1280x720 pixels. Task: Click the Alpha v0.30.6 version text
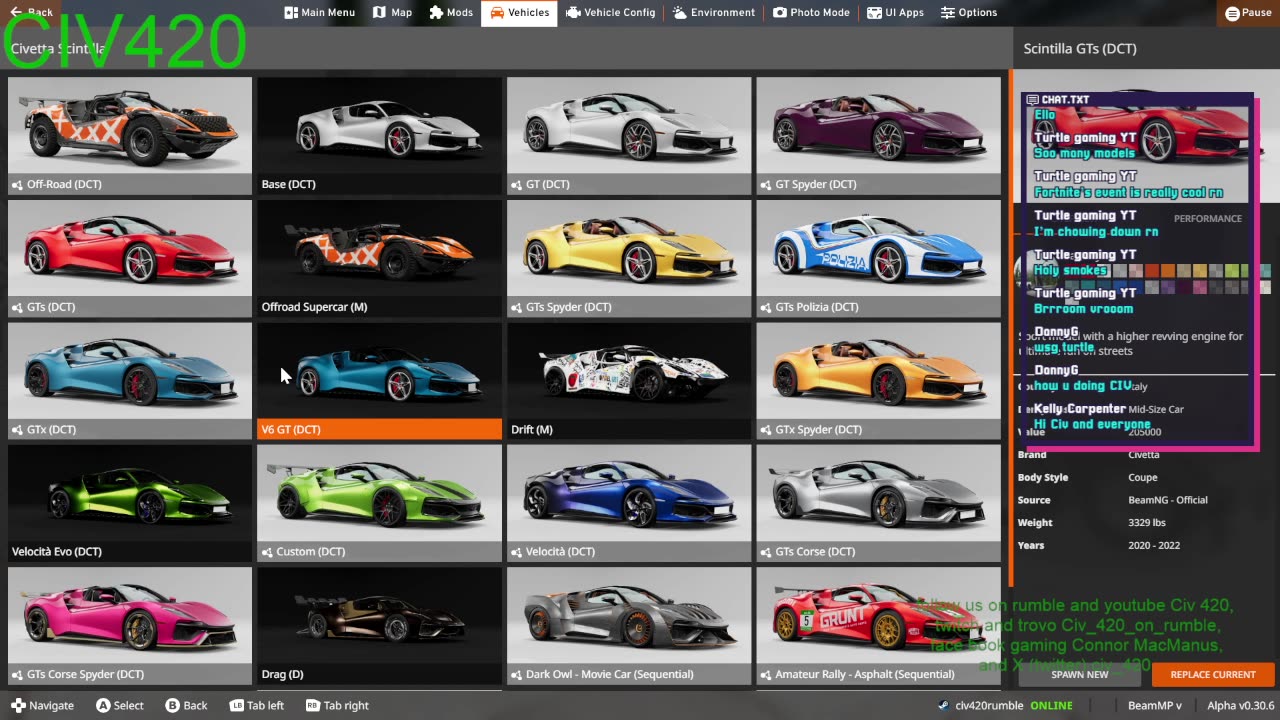click(1240, 705)
